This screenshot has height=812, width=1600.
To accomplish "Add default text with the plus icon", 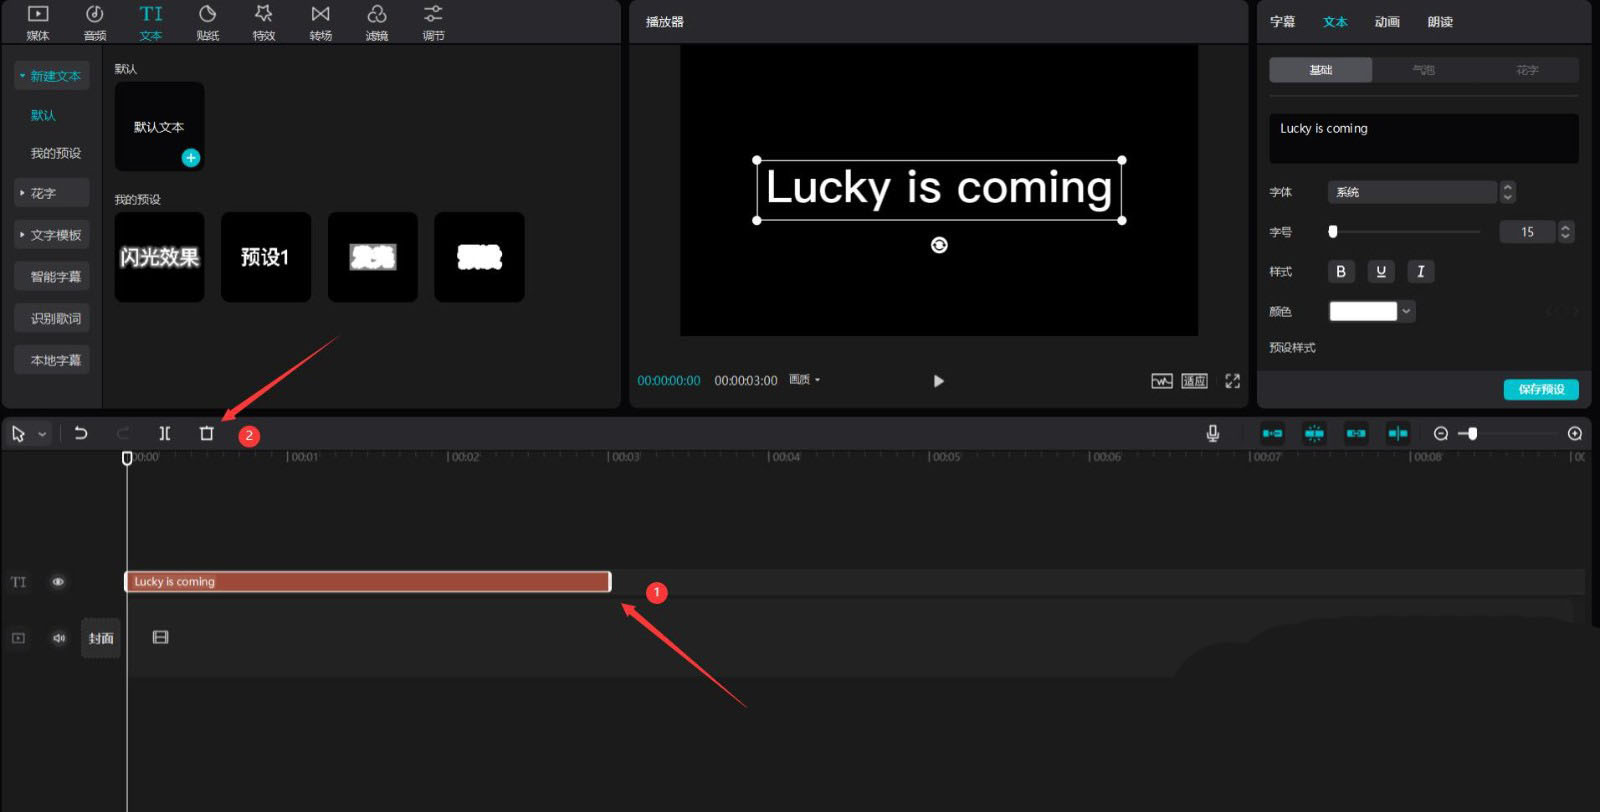I will pyautogui.click(x=191, y=158).
